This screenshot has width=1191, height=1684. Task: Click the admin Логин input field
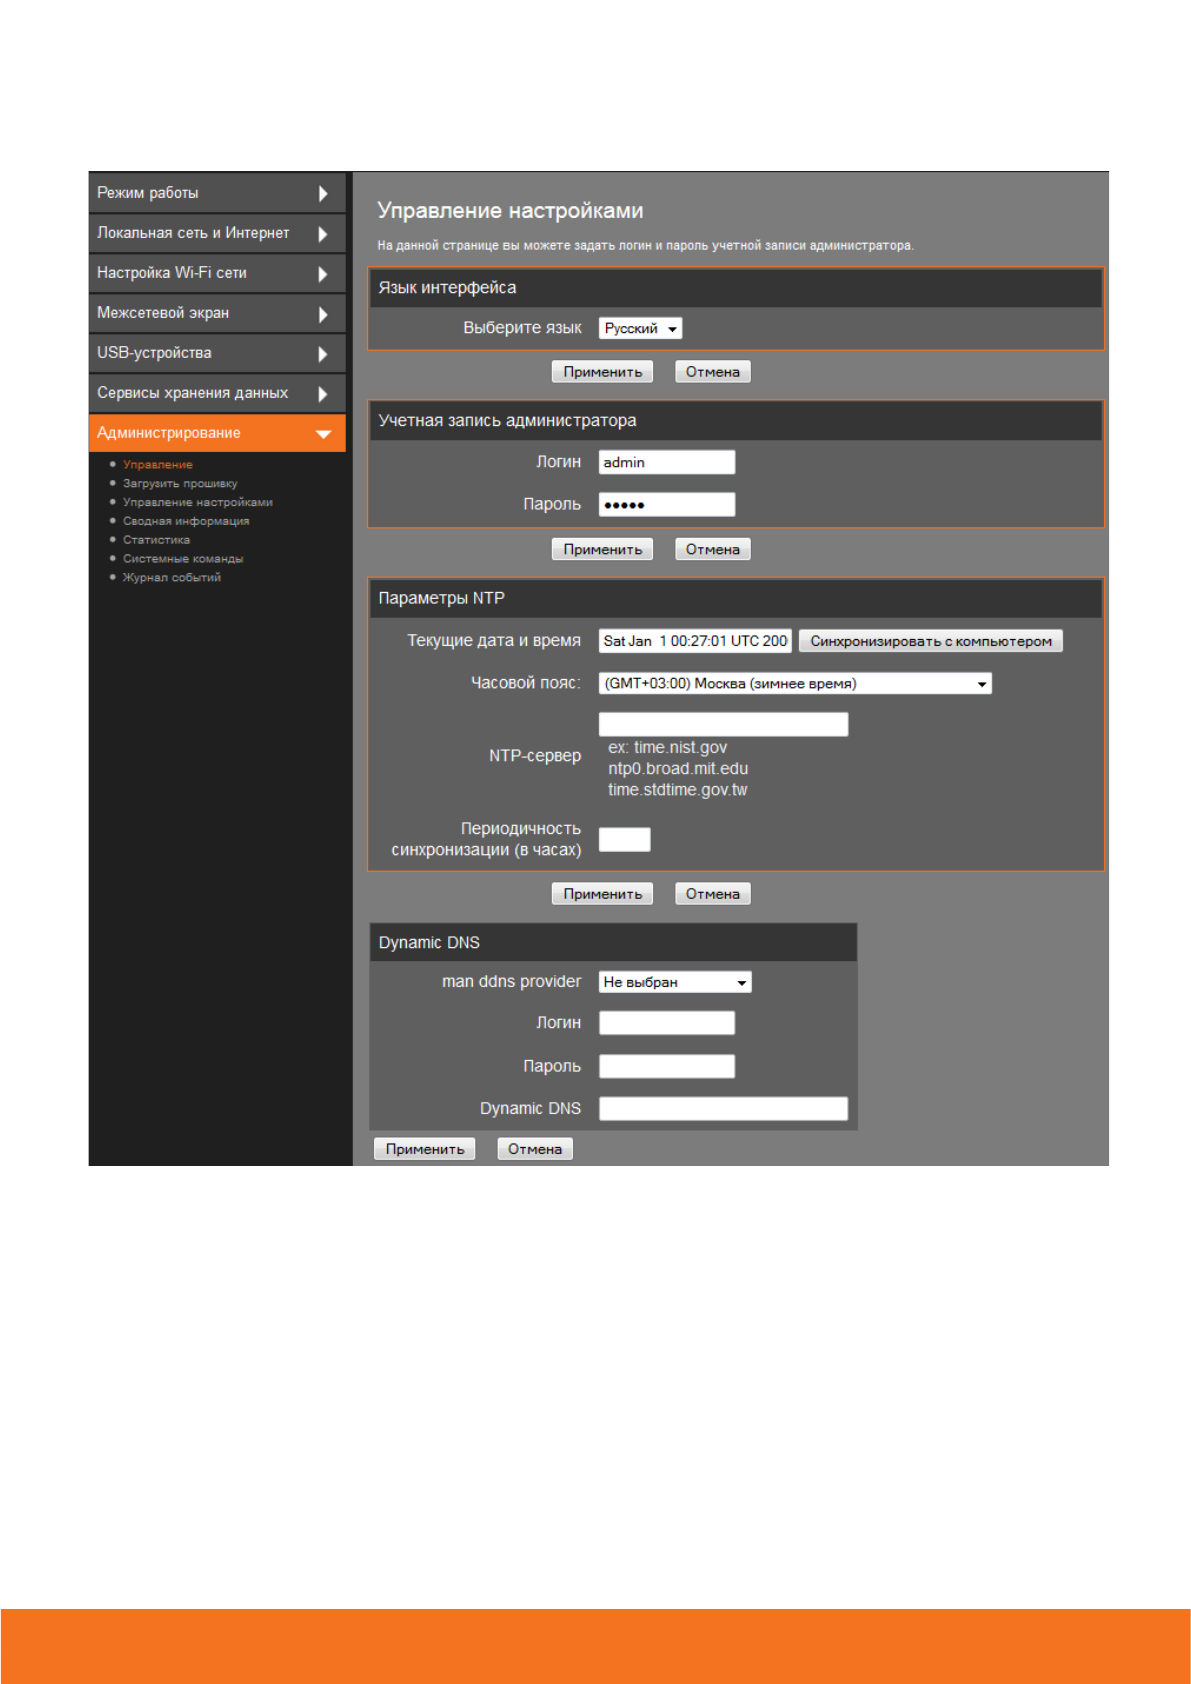666,462
